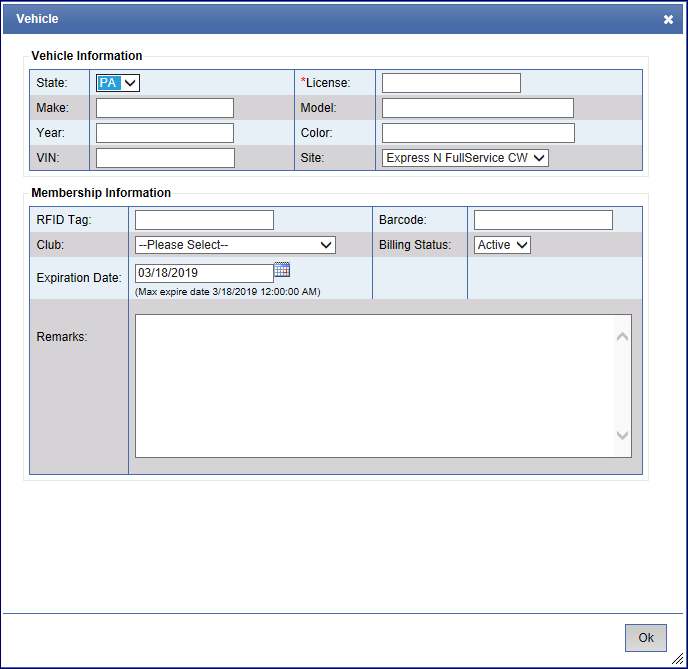Open the Billing Status dropdown

(x=502, y=245)
